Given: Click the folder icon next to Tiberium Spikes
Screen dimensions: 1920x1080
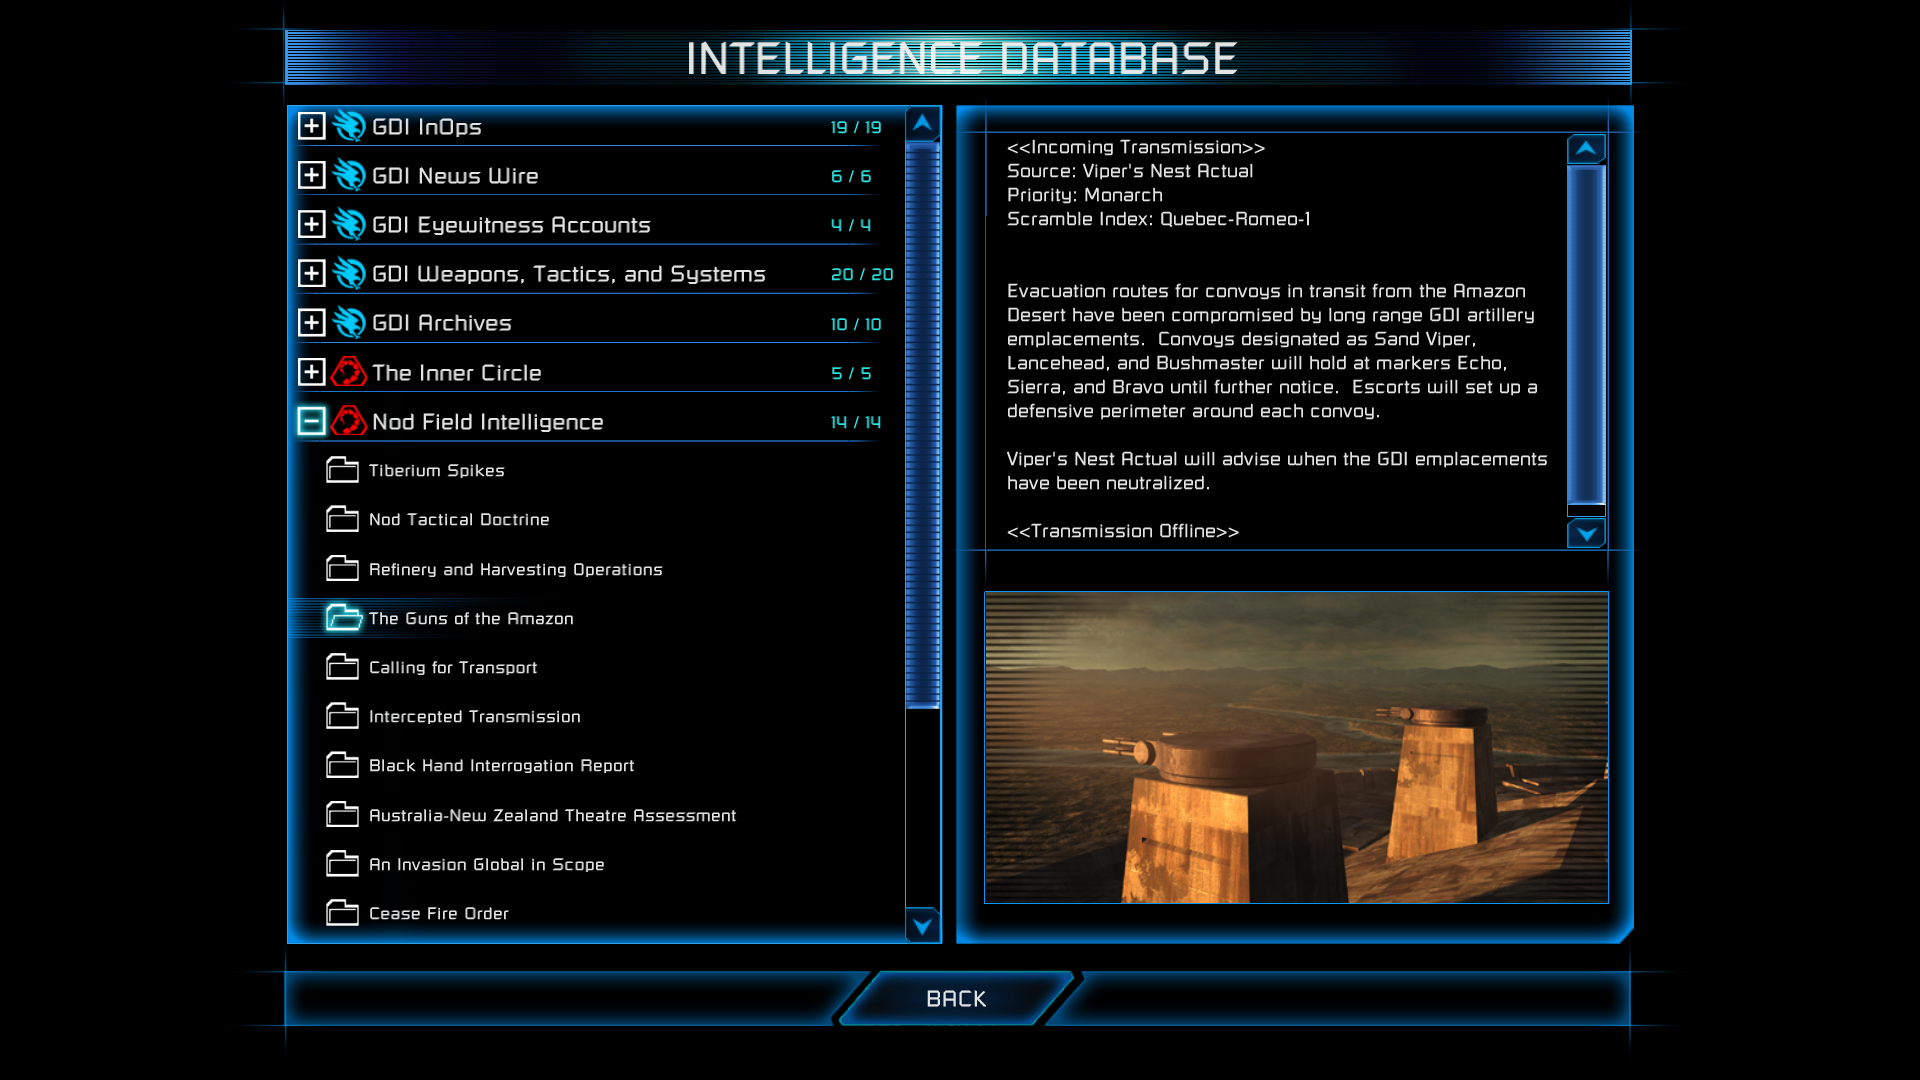Looking at the screenshot, I should click(x=342, y=470).
